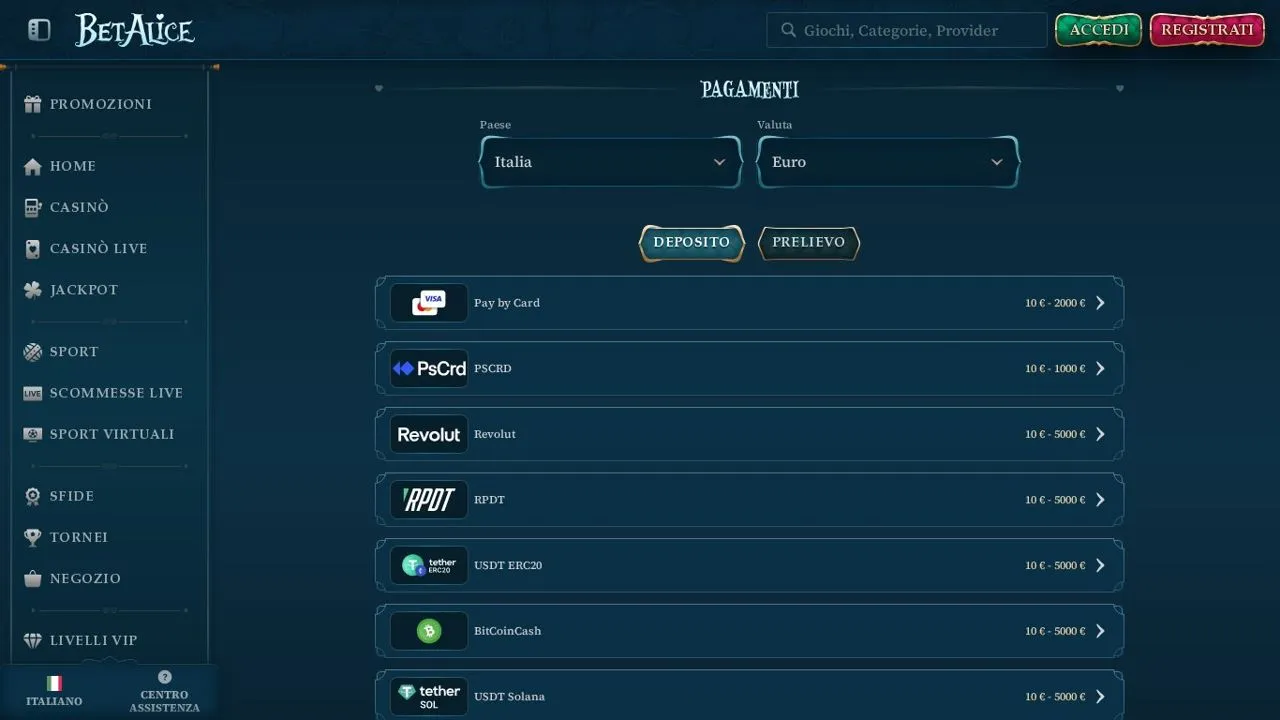Focus the Giochi, Categorie, Provider search field
The height and width of the screenshot is (720, 1280).
point(907,30)
